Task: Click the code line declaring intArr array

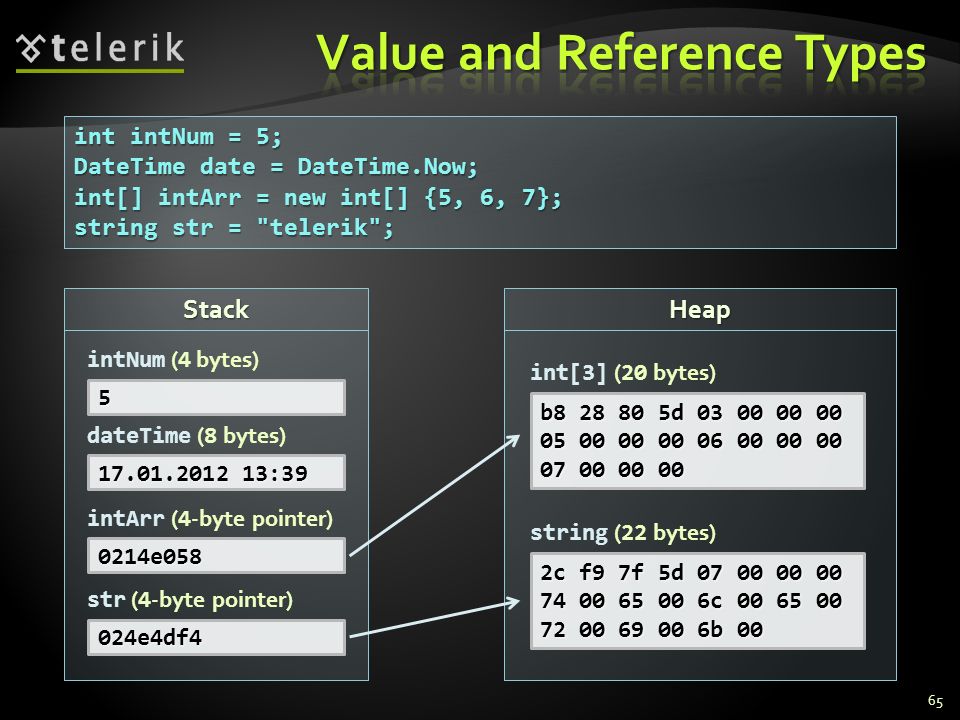Action: click(x=317, y=197)
